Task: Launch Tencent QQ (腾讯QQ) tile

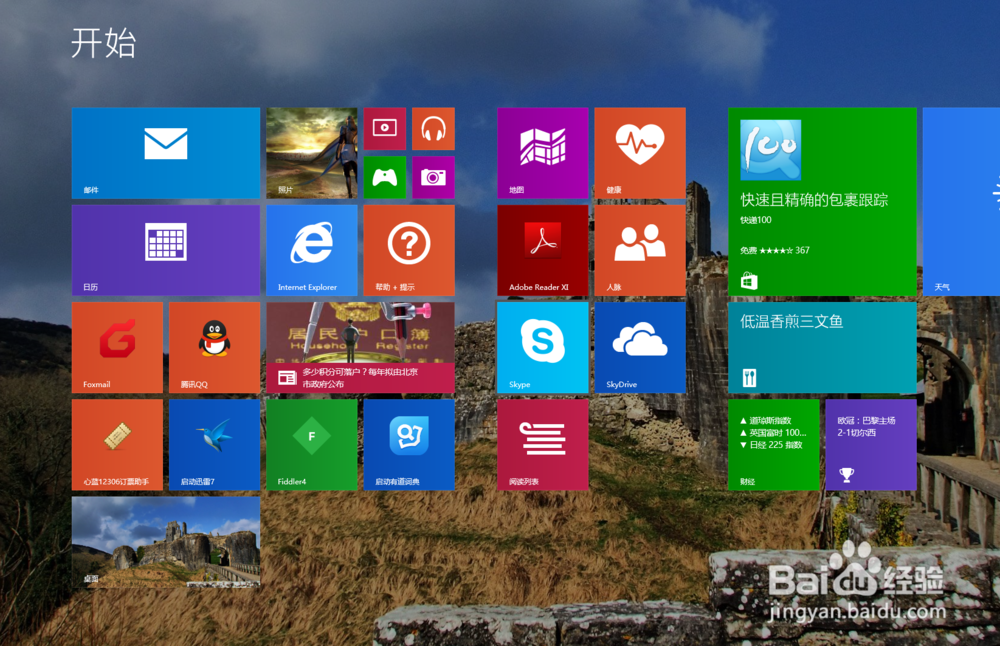Action: click(x=214, y=348)
